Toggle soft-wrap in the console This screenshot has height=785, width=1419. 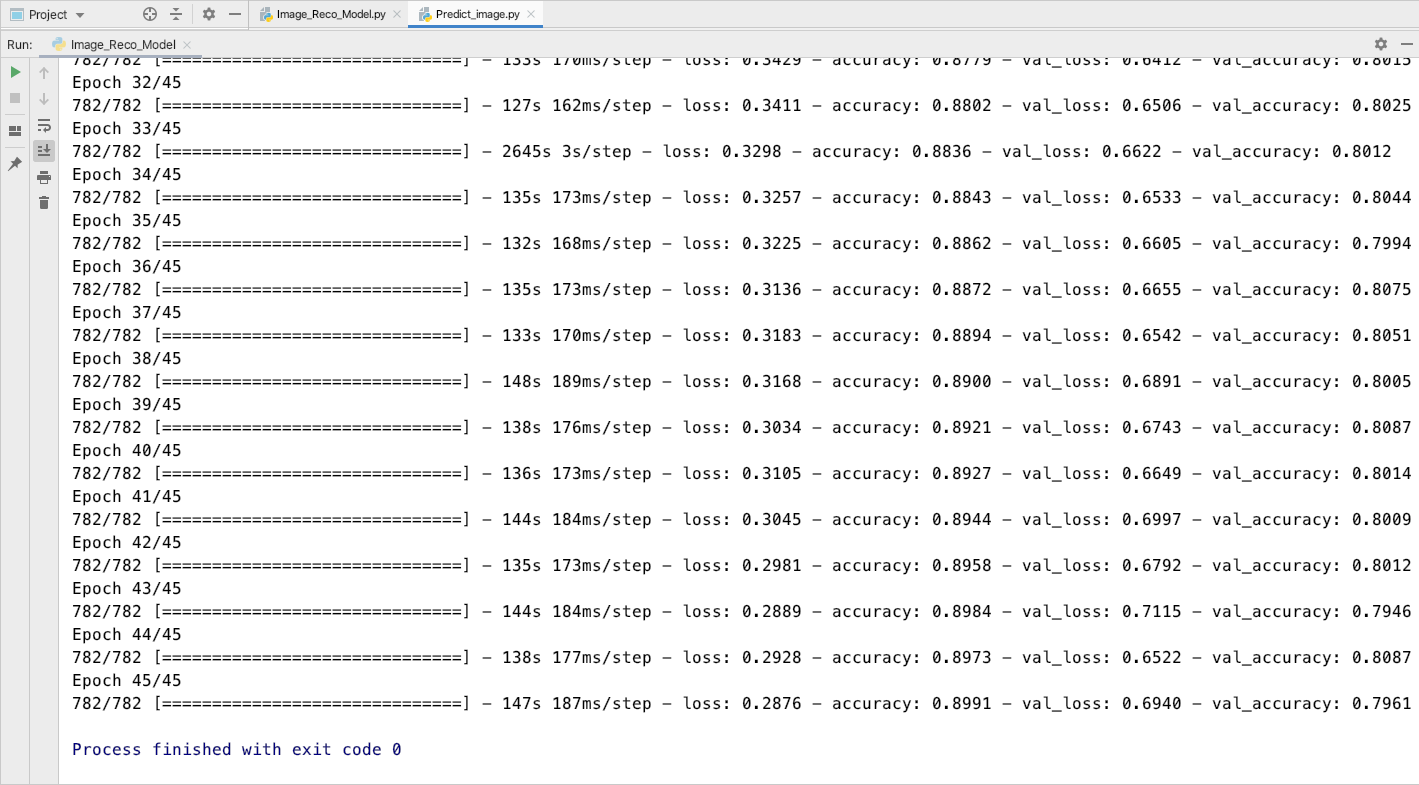[x=43, y=126]
